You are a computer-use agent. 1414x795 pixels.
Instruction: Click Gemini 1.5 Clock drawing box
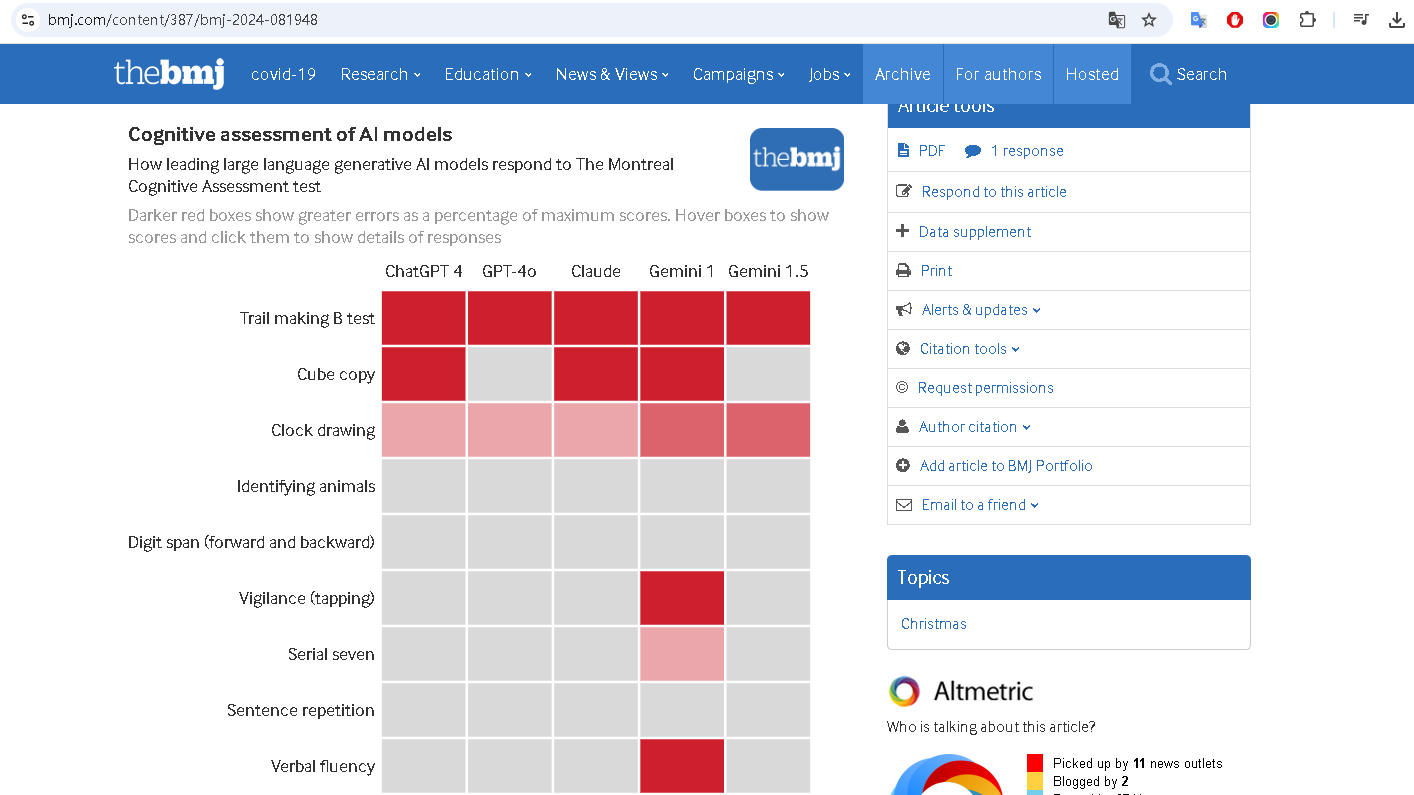point(768,430)
